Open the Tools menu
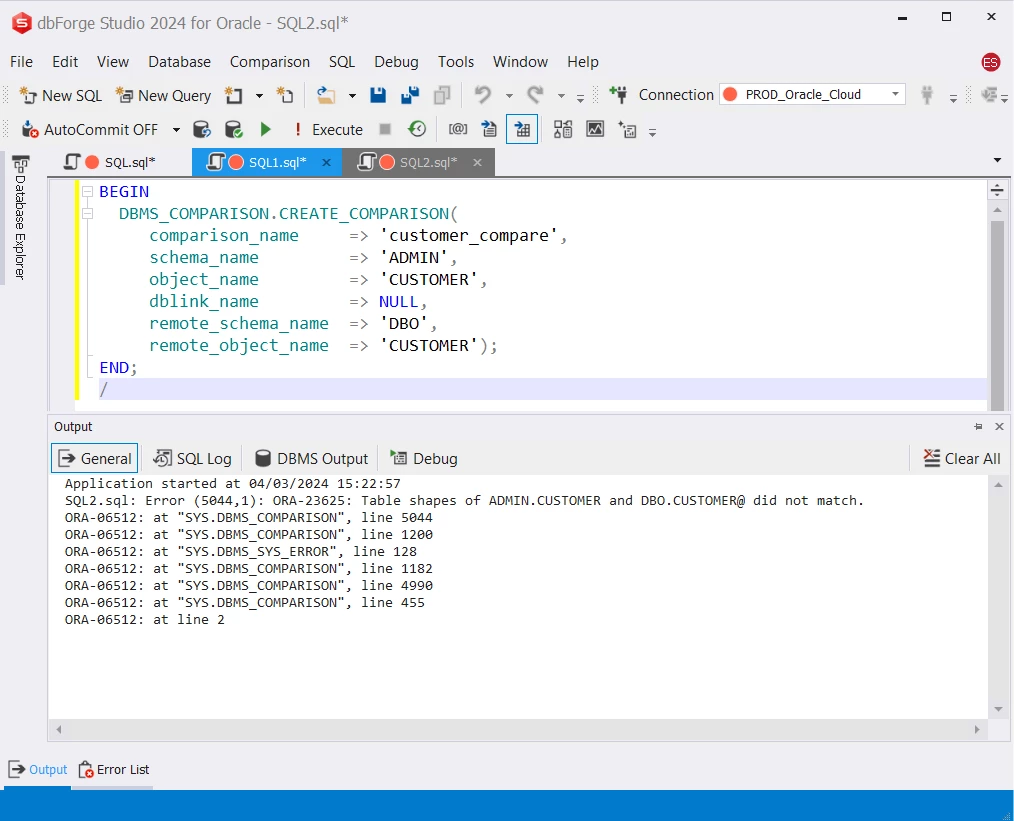Image resolution: width=1014 pixels, height=821 pixels. [x=455, y=62]
